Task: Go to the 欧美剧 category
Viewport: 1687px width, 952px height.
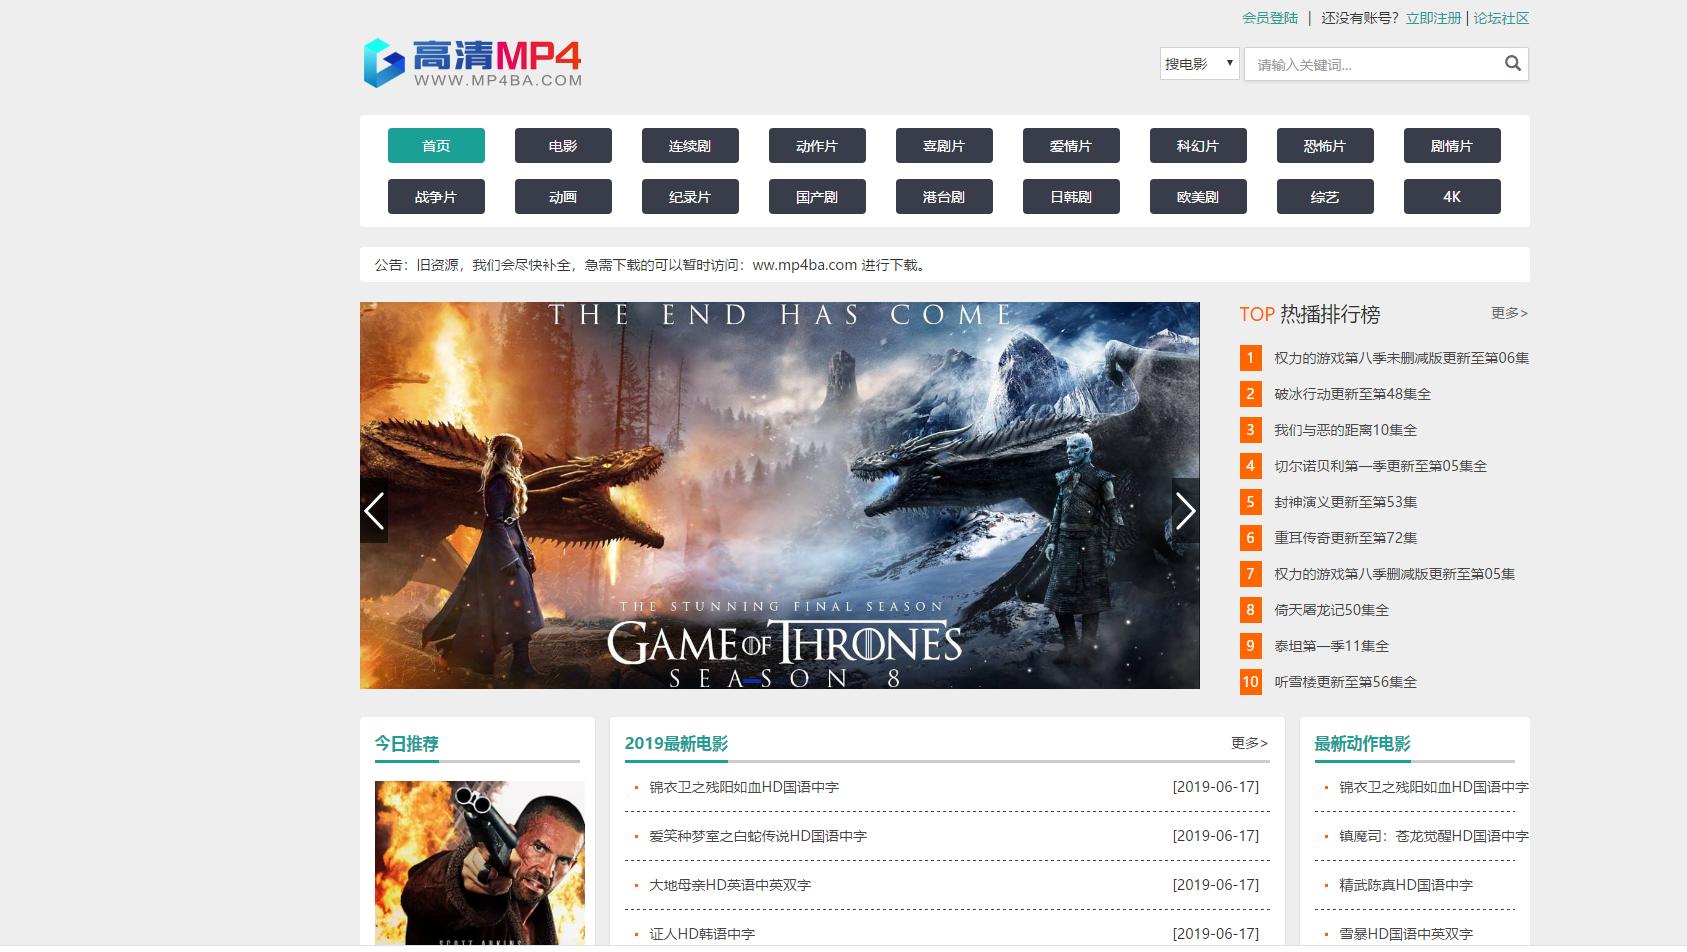Action: [x=1198, y=197]
